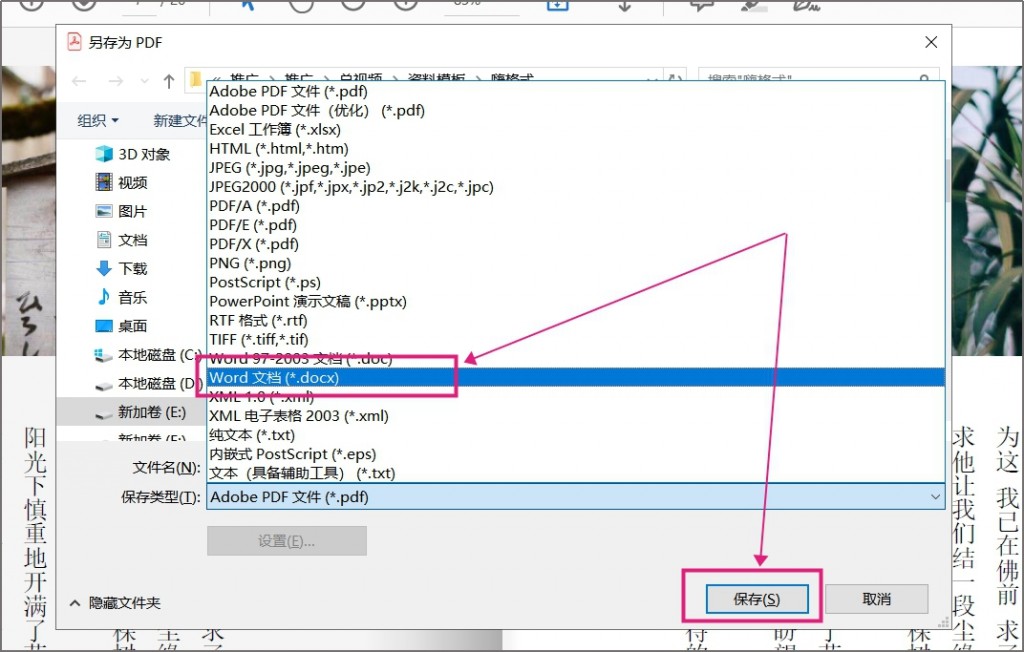Collapse folders with 隐藏文件夹
The width and height of the screenshot is (1024, 652).
[116, 603]
